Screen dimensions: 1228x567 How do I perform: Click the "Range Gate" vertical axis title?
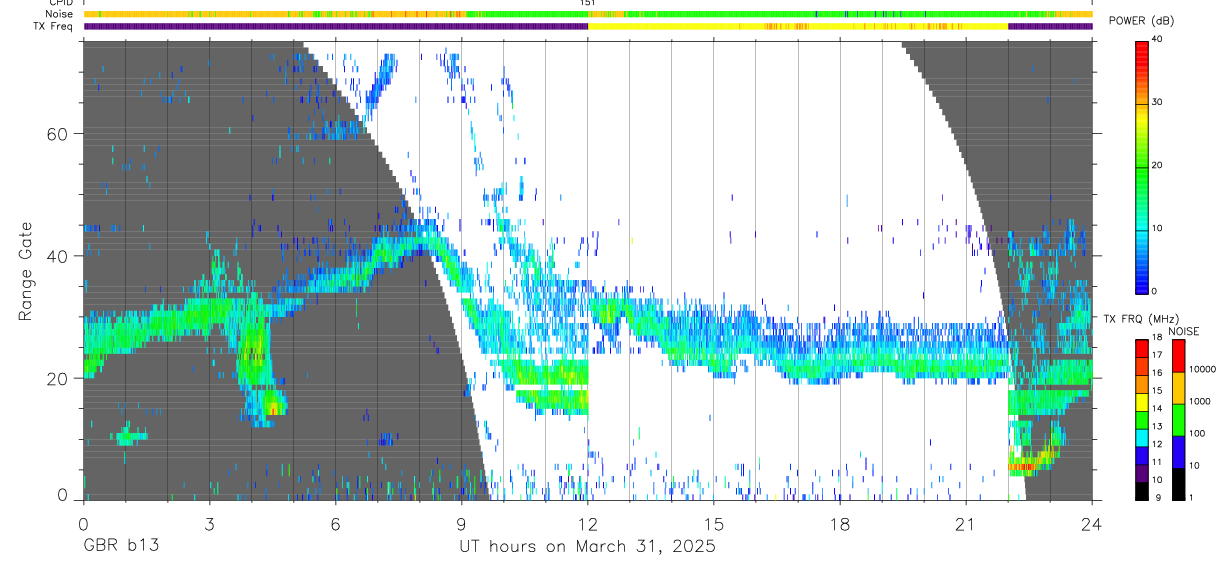[27, 271]
